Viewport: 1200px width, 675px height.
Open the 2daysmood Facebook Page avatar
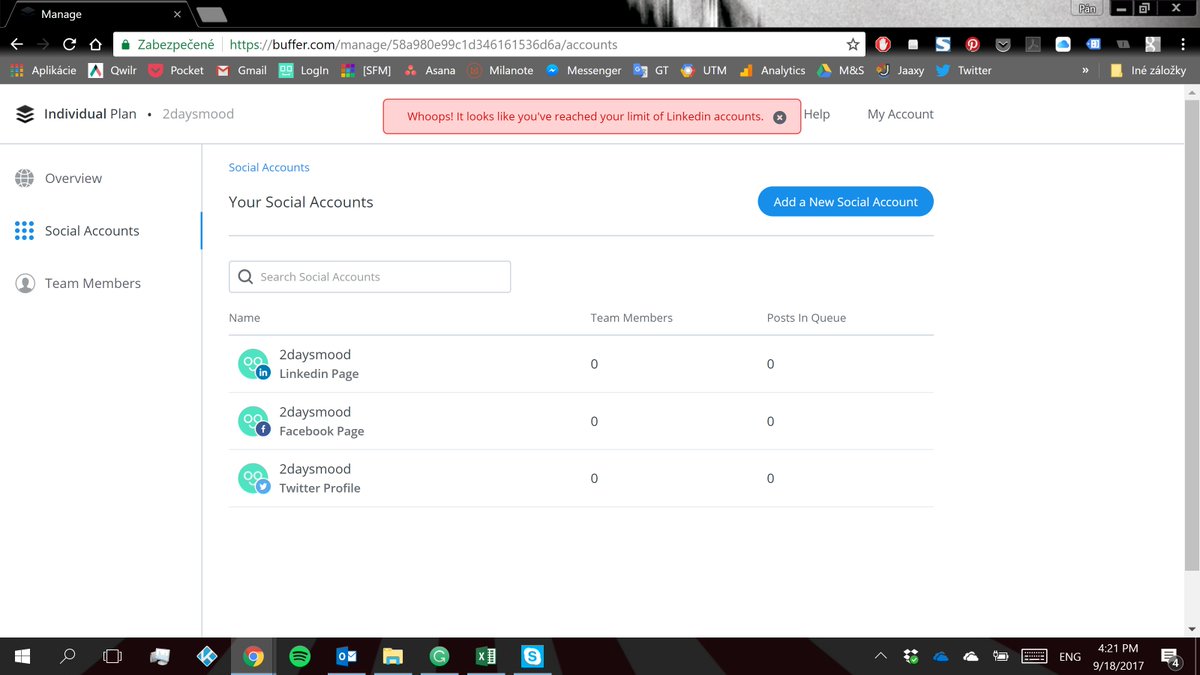pos(254,421)
